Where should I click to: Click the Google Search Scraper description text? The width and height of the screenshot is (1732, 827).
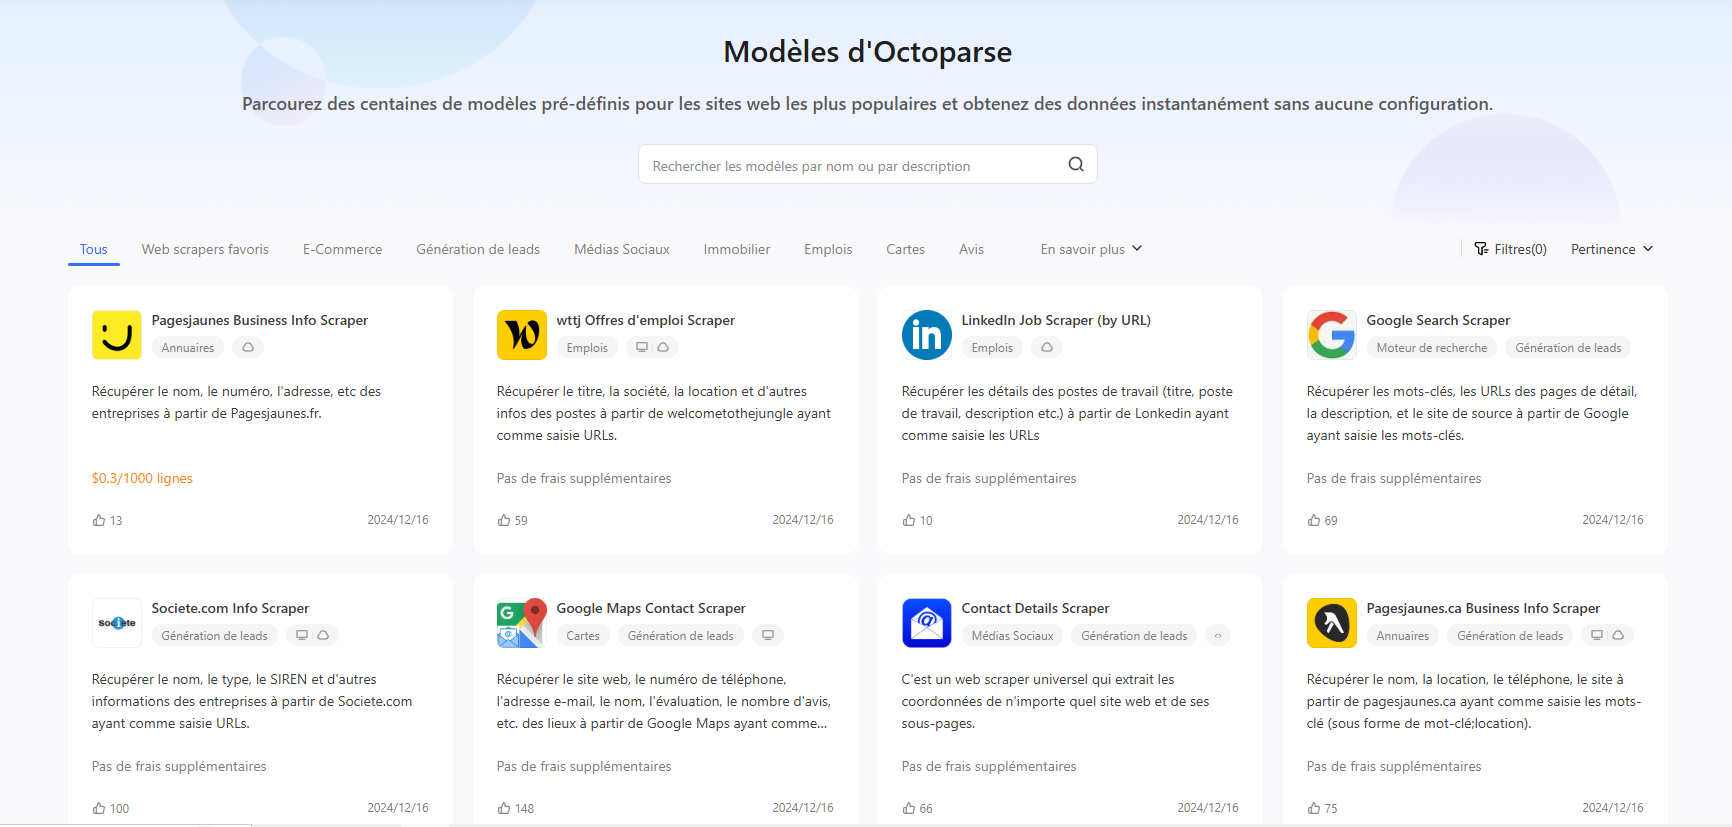[x=1472, y=413]
